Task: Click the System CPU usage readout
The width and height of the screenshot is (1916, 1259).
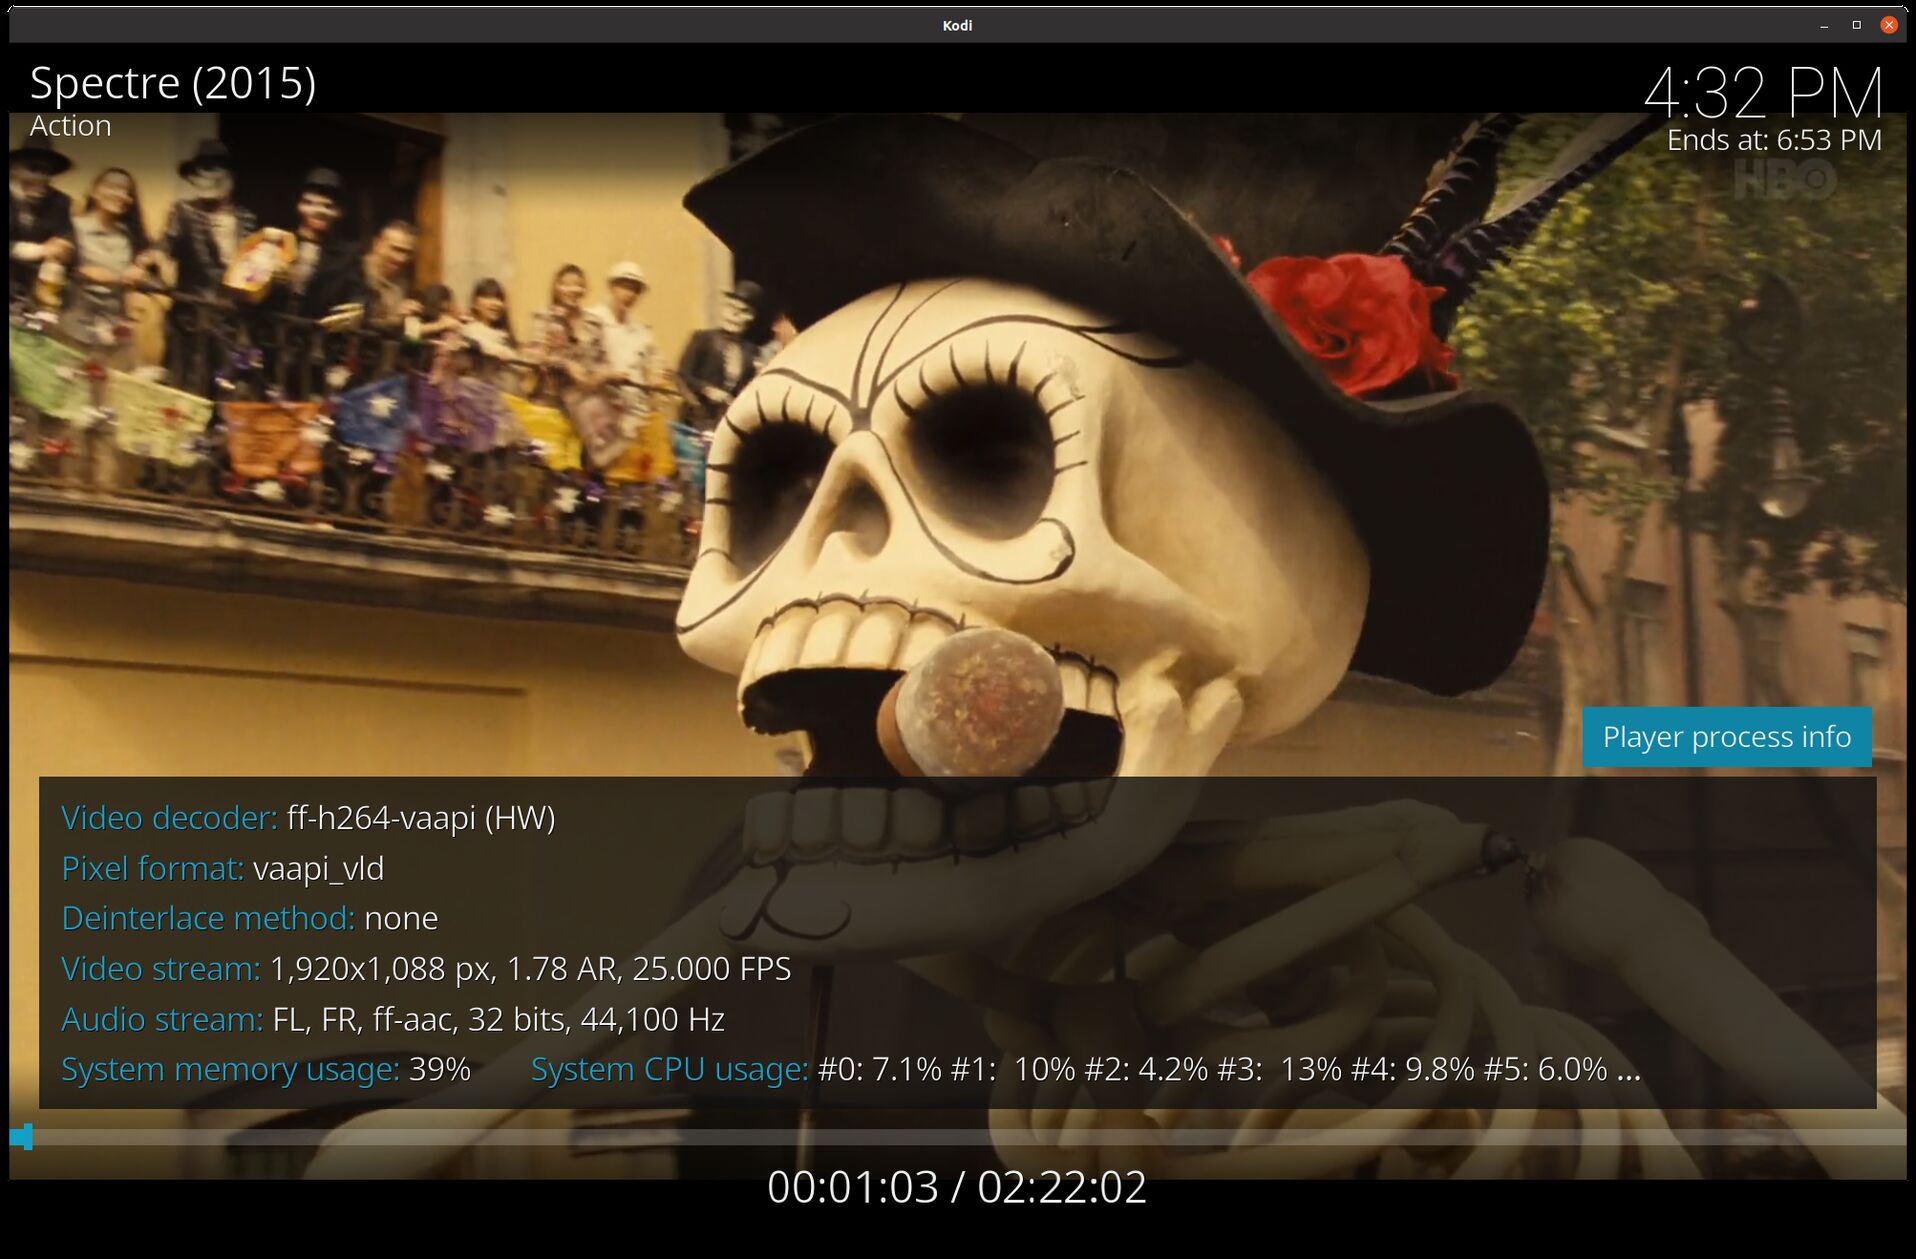Action: [x=1086, y=1069]
